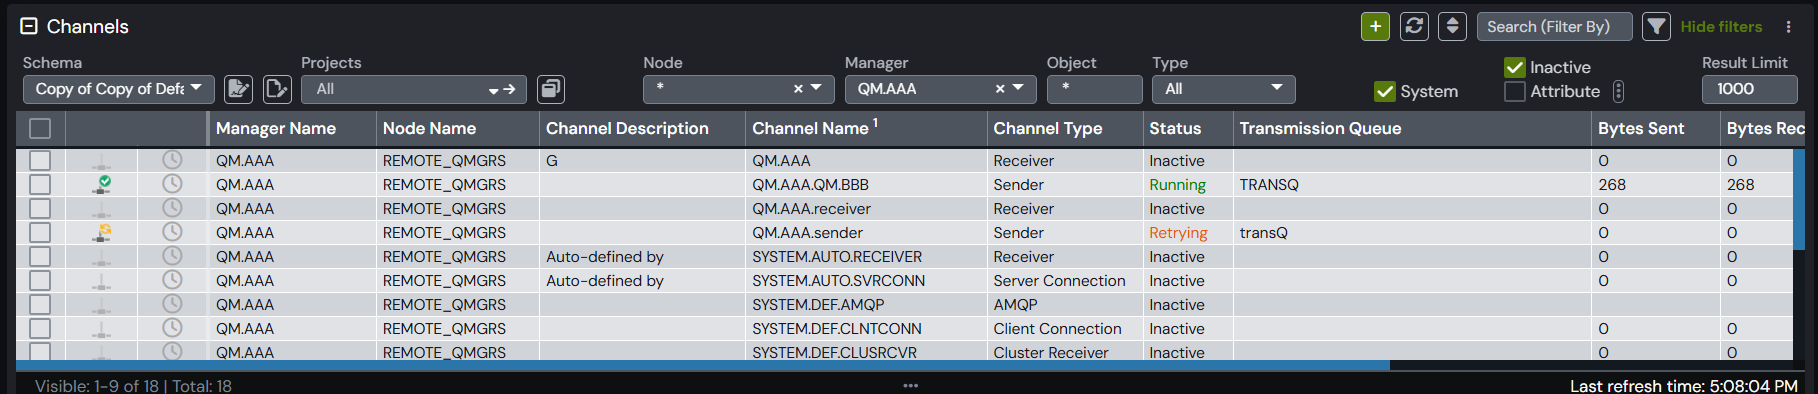Select checkbox for QM.AAA.sender row

click(40, 232)
